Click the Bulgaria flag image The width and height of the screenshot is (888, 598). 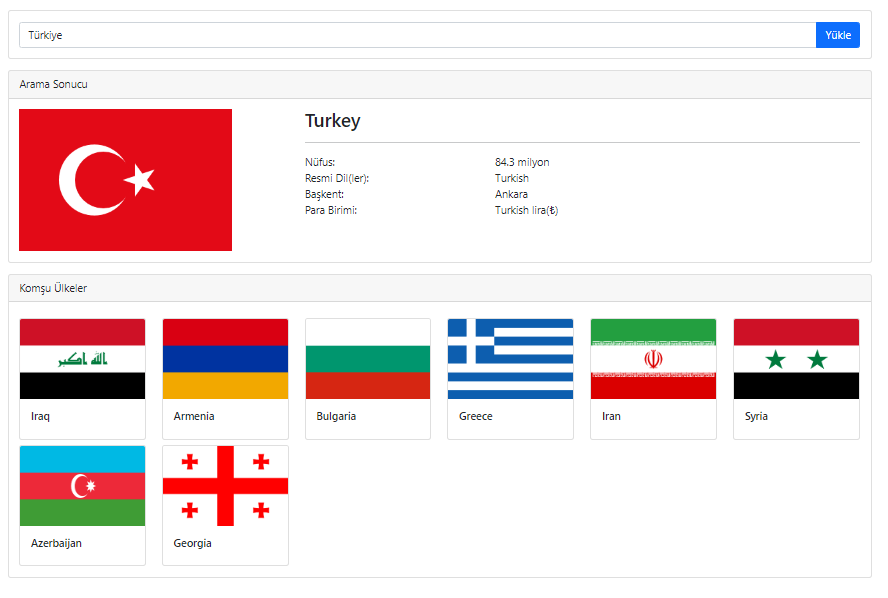(368, 359)
